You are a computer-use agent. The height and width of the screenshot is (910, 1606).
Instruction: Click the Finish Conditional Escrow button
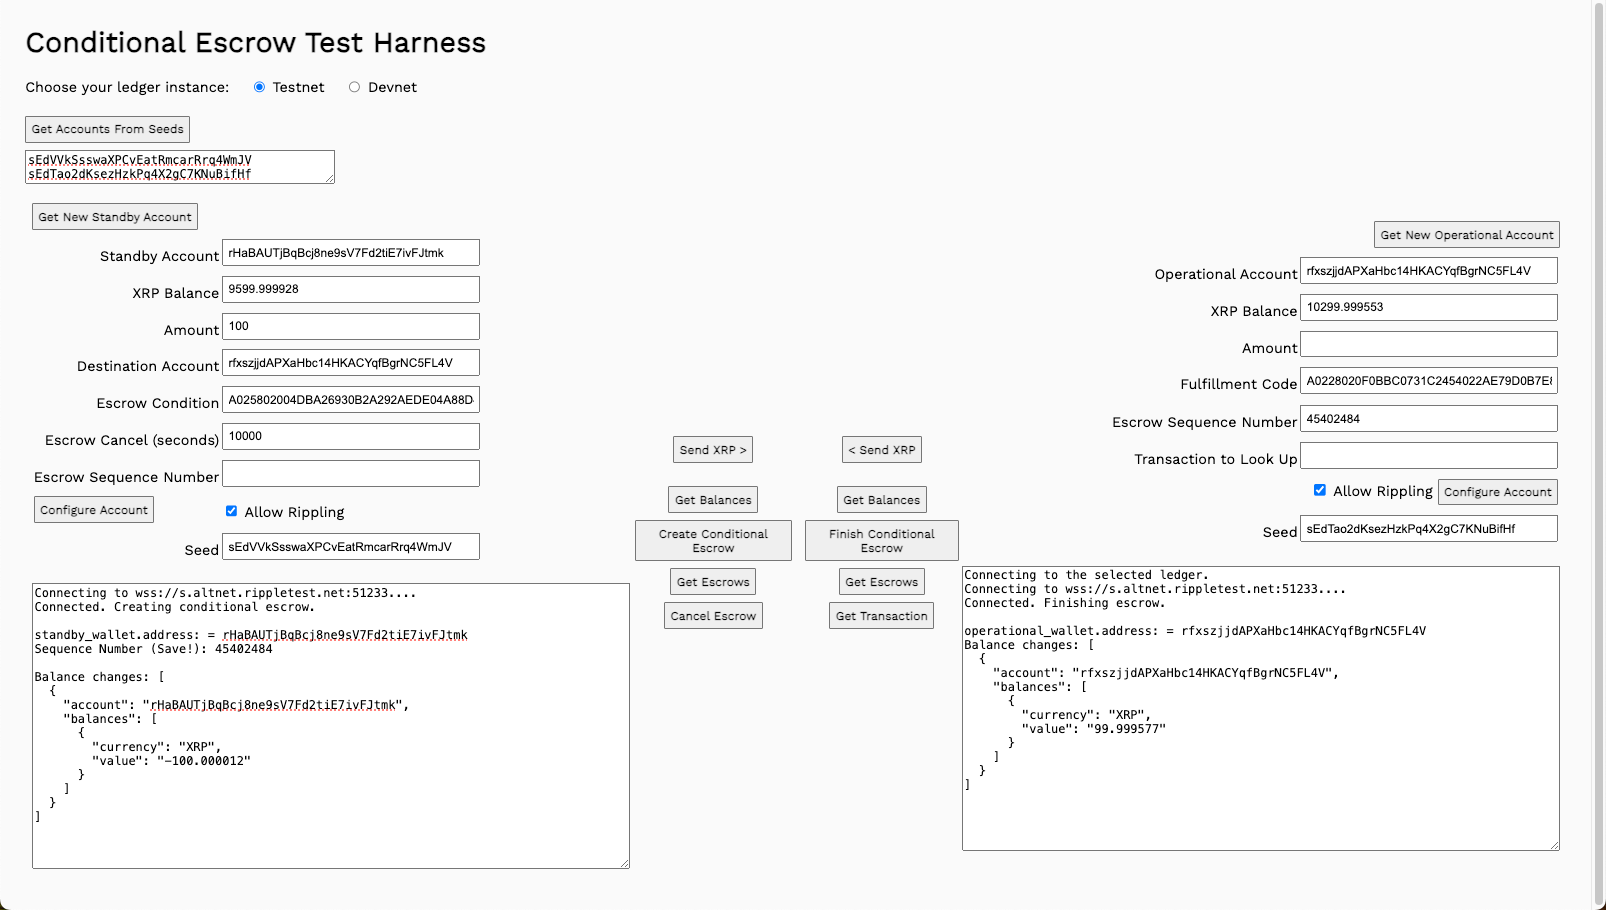pos(881,541)
